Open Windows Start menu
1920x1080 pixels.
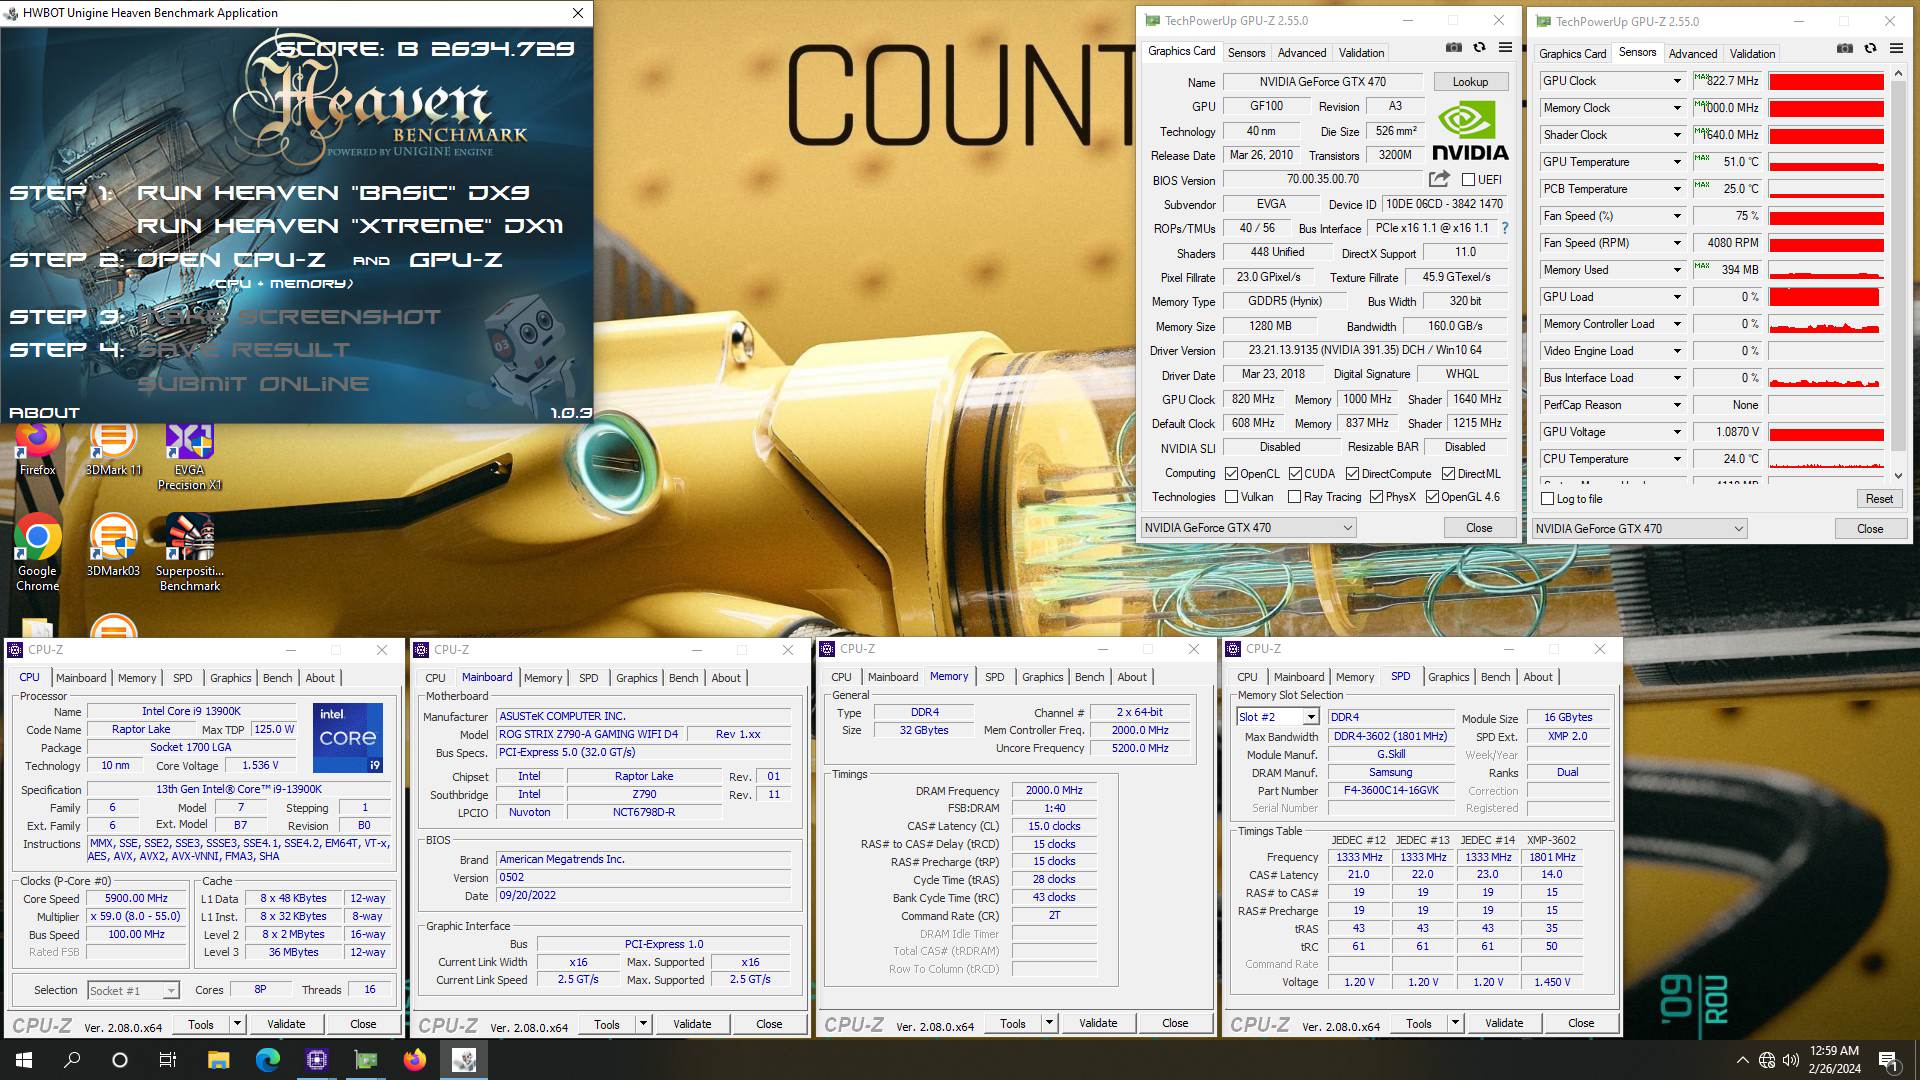pyautogui.click(x=24, y=1060)
